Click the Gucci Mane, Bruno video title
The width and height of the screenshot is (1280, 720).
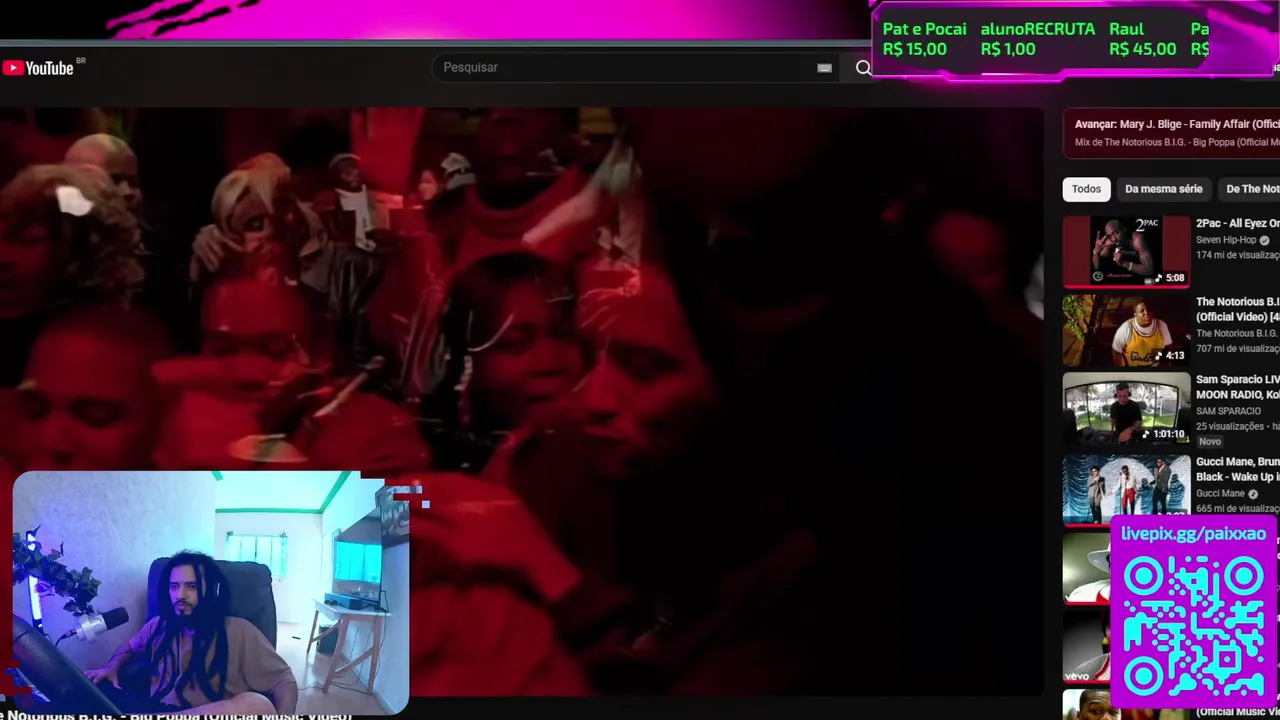point(1237,469)
